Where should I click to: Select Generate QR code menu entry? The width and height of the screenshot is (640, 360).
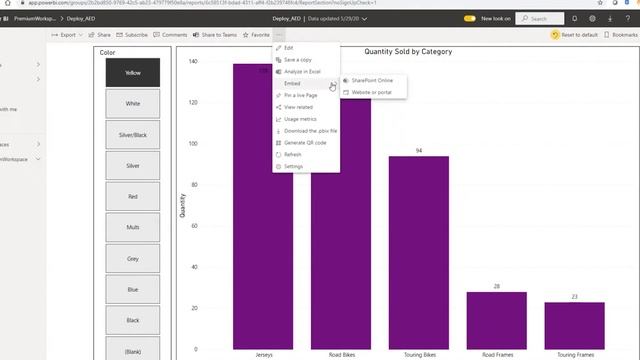pyautogui.click(x=306, y=143)
